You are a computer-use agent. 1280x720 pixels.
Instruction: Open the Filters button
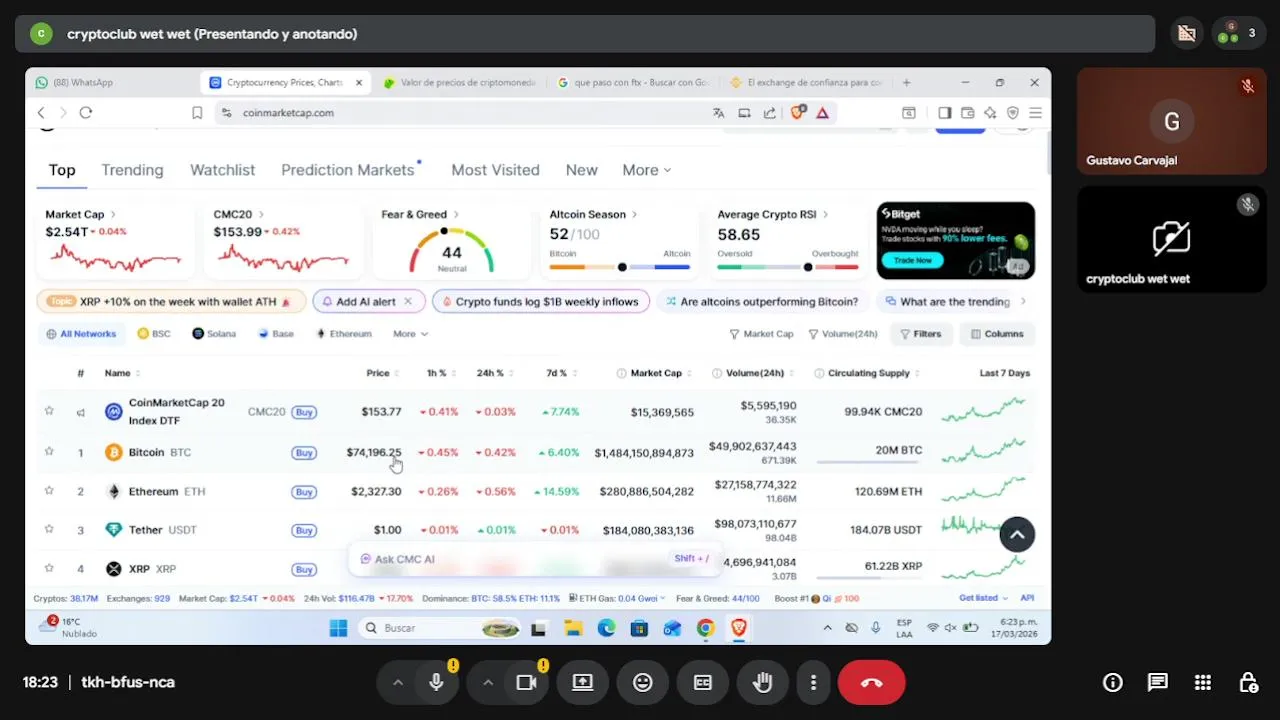click(921, 334)
